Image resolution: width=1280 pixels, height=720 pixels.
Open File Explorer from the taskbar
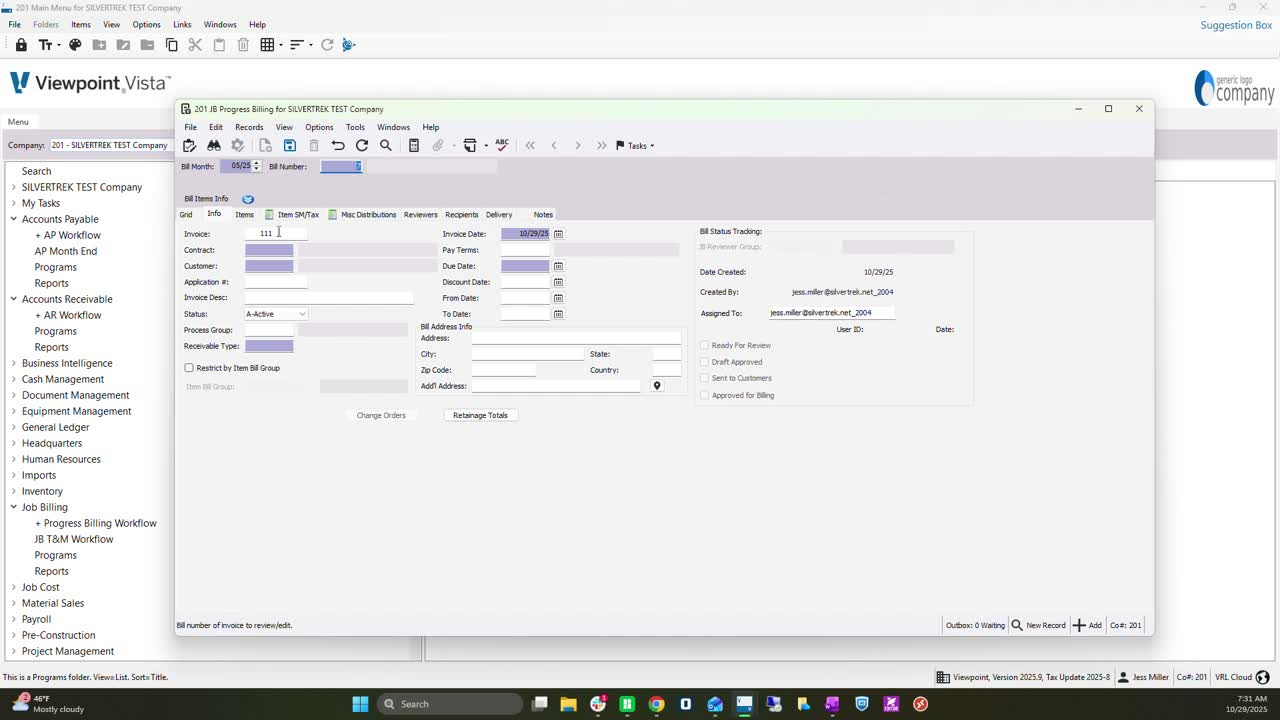point(568,704)
